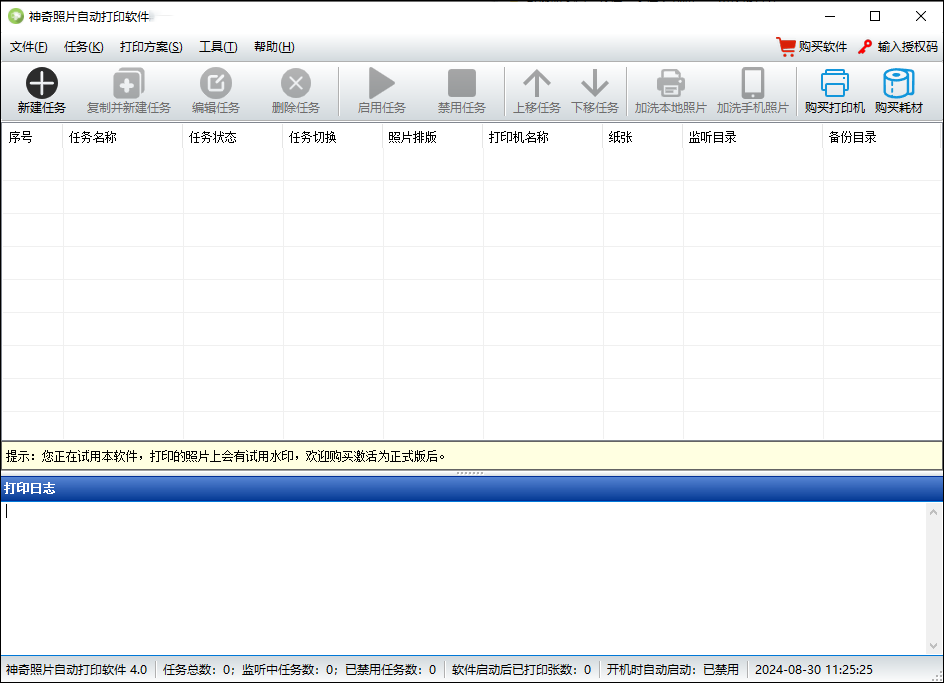Click the 备份目录 column header
The height and width of the screenshot is (683, 944).
[x=881, y=137]
